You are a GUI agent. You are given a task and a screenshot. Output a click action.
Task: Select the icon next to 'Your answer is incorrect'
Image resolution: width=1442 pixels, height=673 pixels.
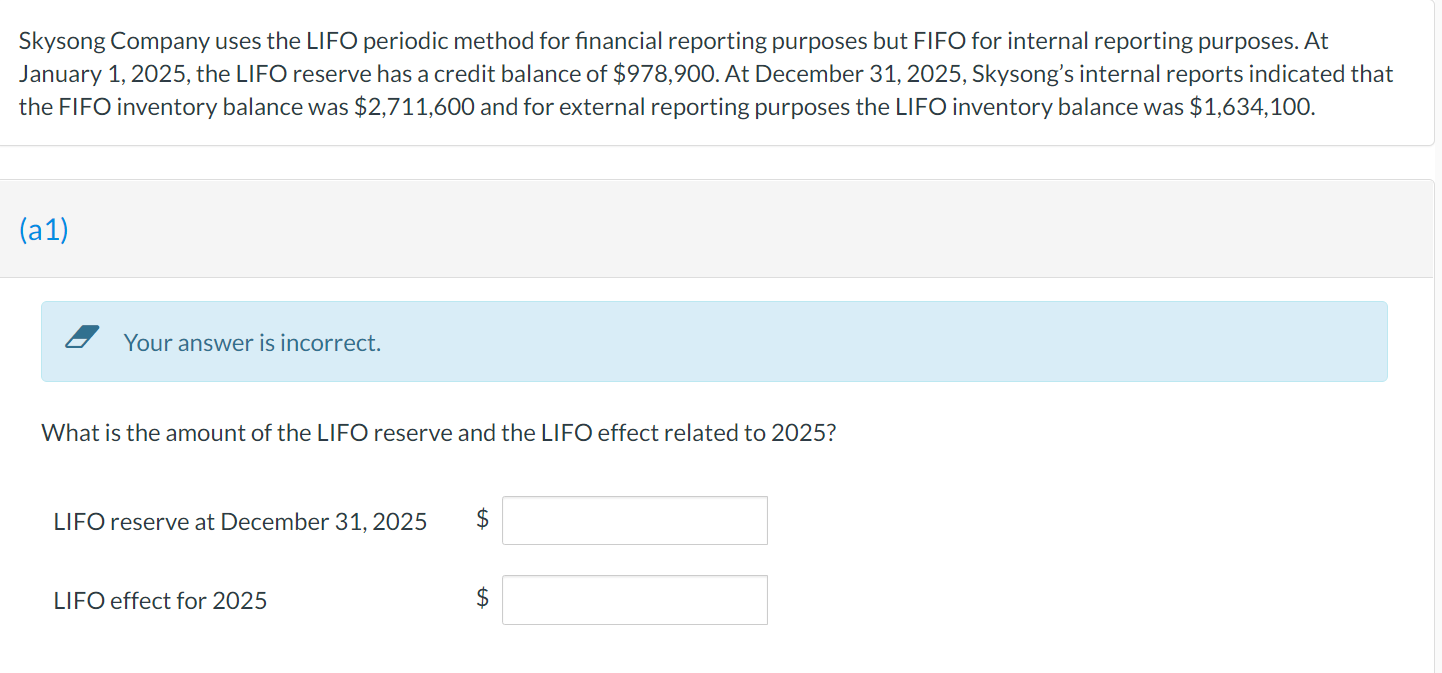tap(83, 339)
